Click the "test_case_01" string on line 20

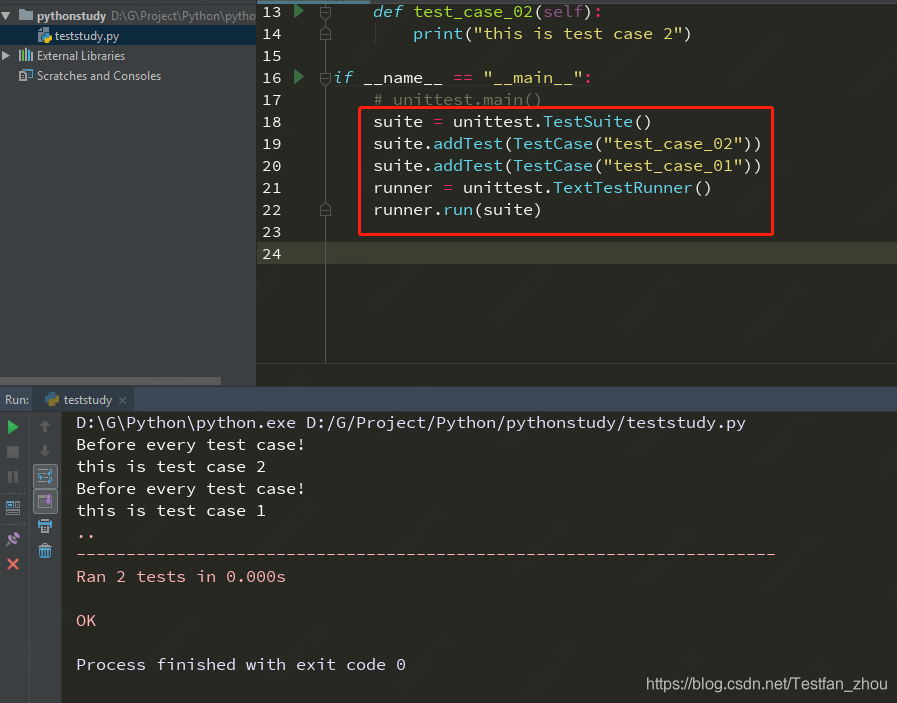pos(673,166)
